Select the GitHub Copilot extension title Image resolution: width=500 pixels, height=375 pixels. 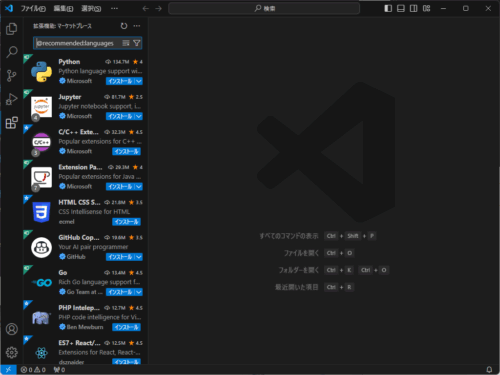click(x=79, y=237)
